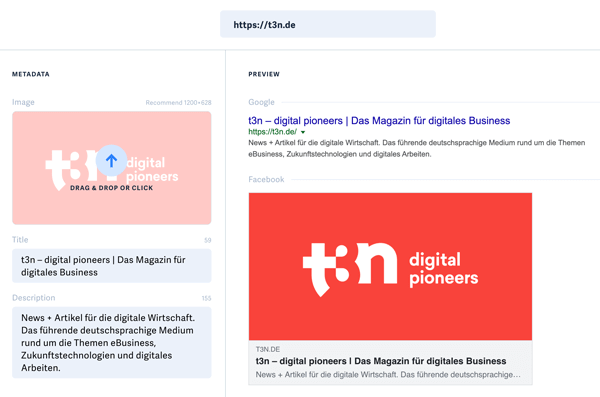Image resolution: width=600 pixels, height=397 pixels.
Task: Click the Facebook preview card title
Action: [381, 361]
